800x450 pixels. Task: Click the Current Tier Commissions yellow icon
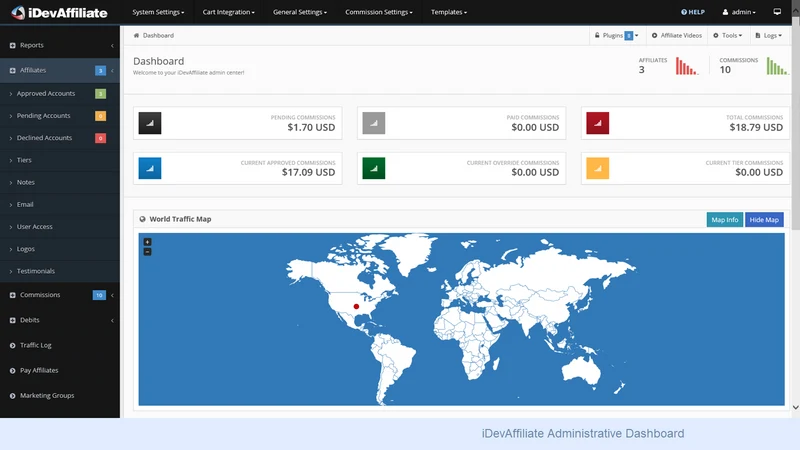tap(597, 168)
